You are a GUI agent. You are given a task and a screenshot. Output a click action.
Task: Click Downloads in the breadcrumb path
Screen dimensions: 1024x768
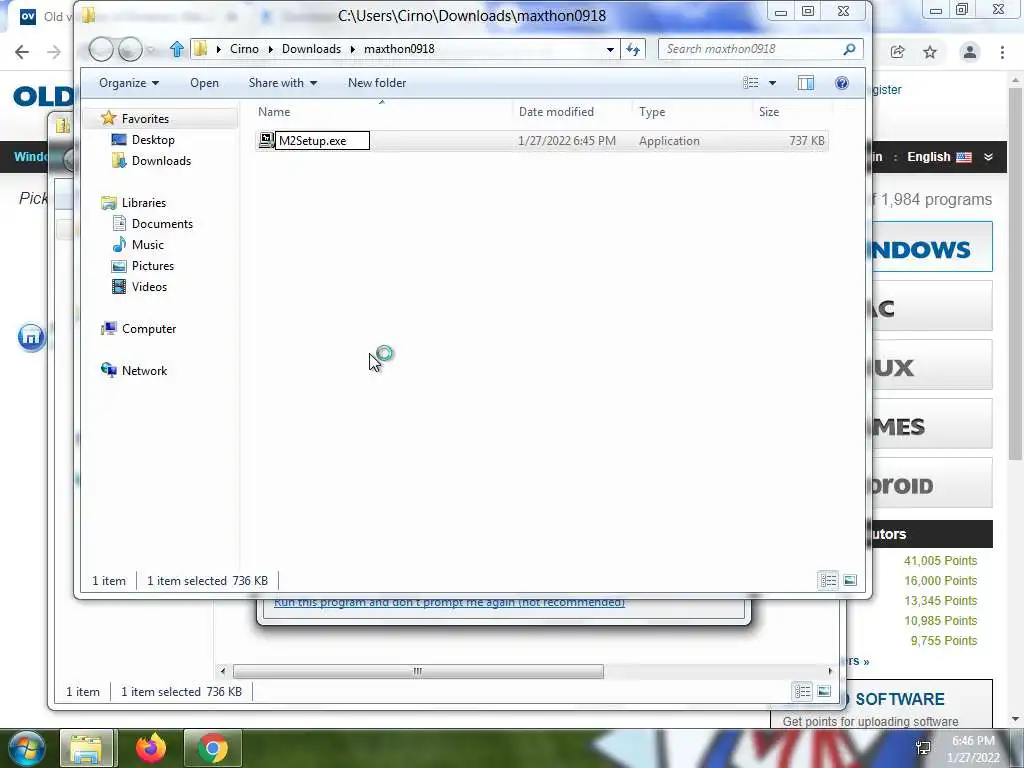point(312,49)
